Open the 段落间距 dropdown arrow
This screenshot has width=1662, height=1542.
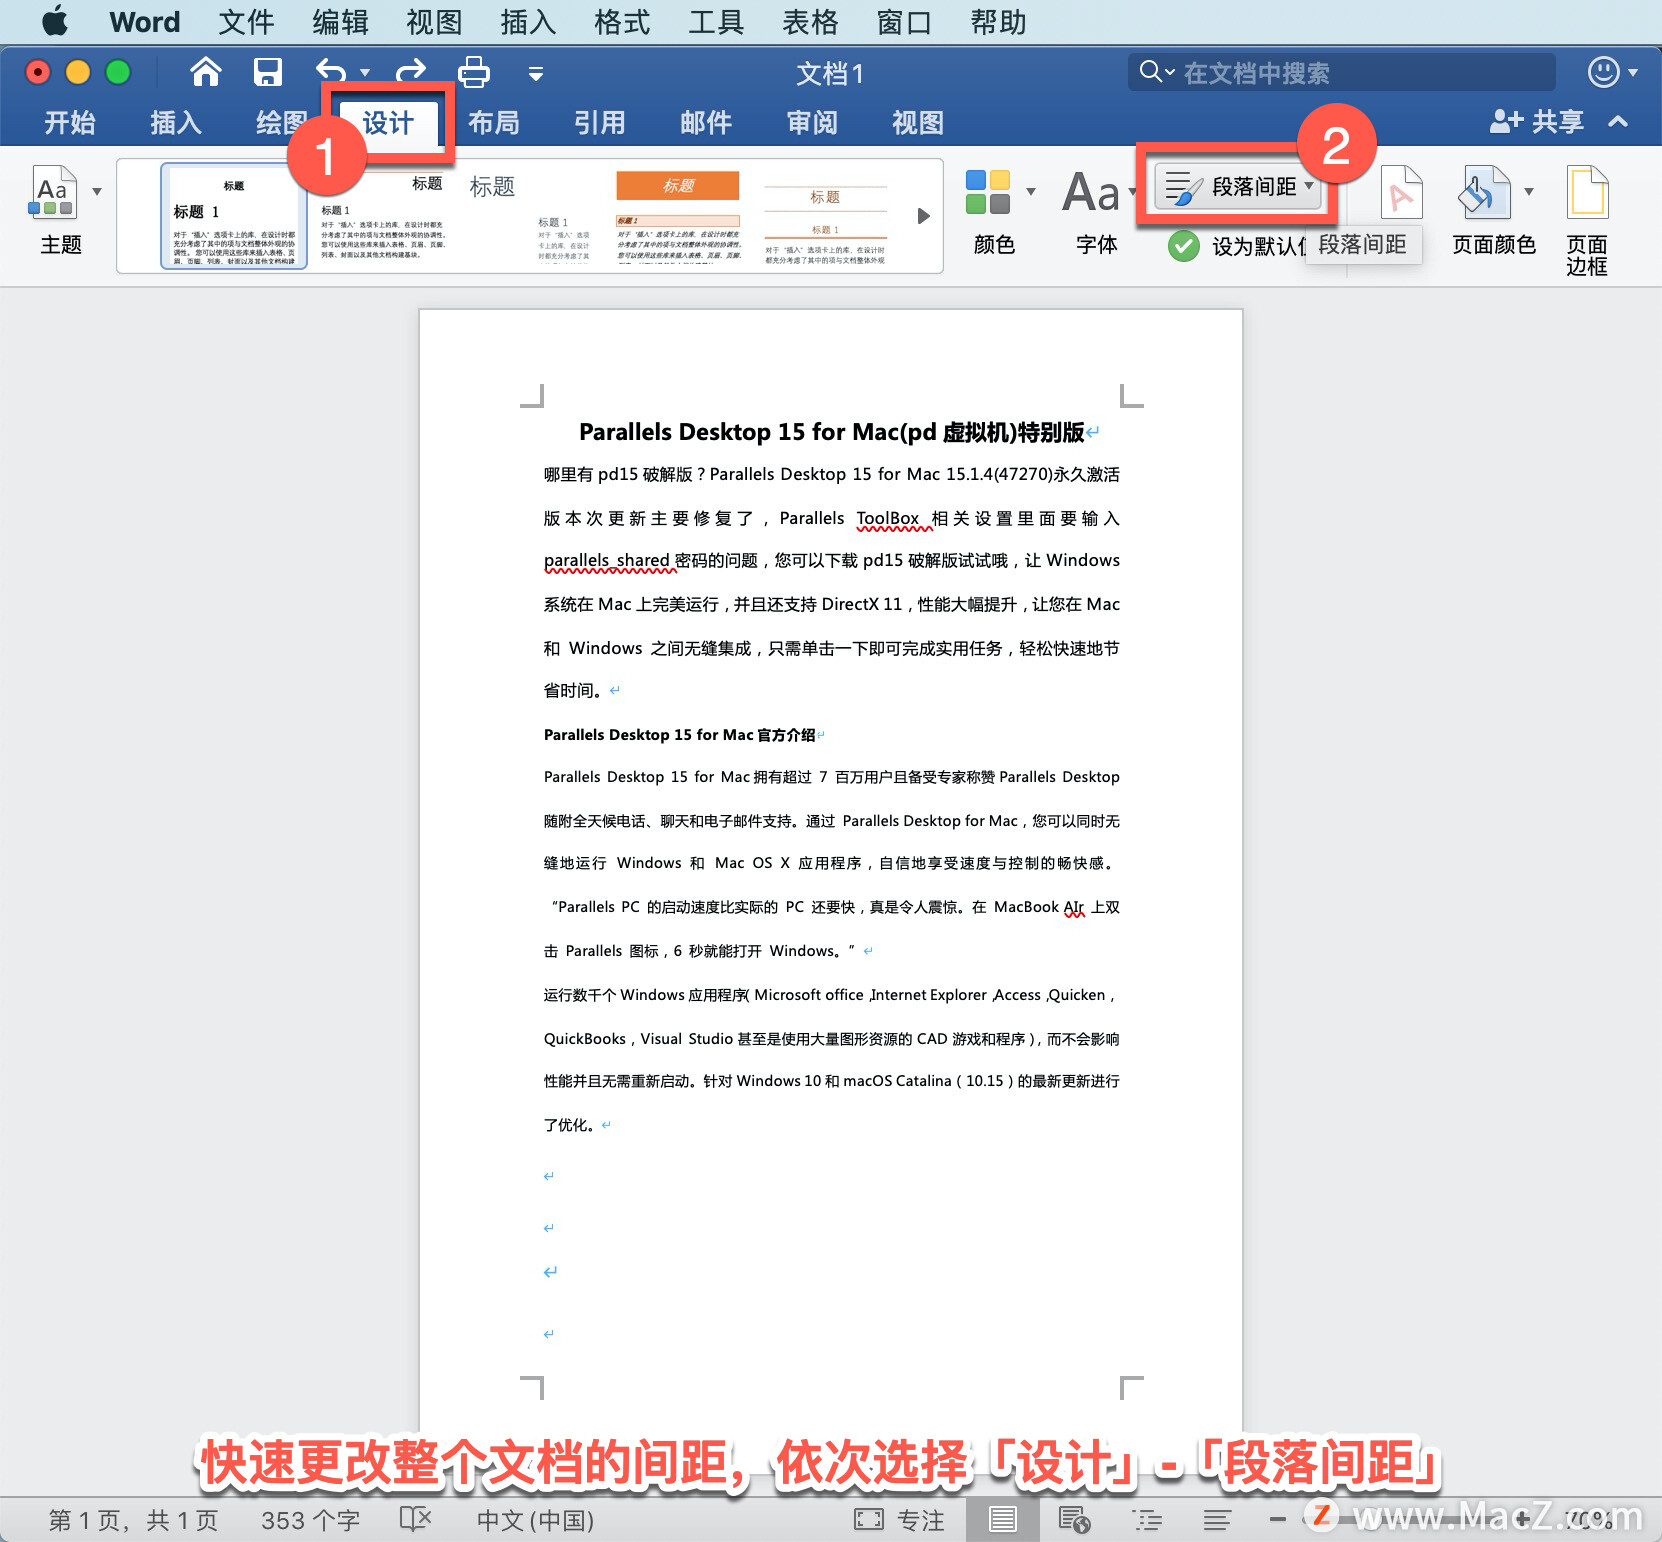click(x=1309, y=187)
